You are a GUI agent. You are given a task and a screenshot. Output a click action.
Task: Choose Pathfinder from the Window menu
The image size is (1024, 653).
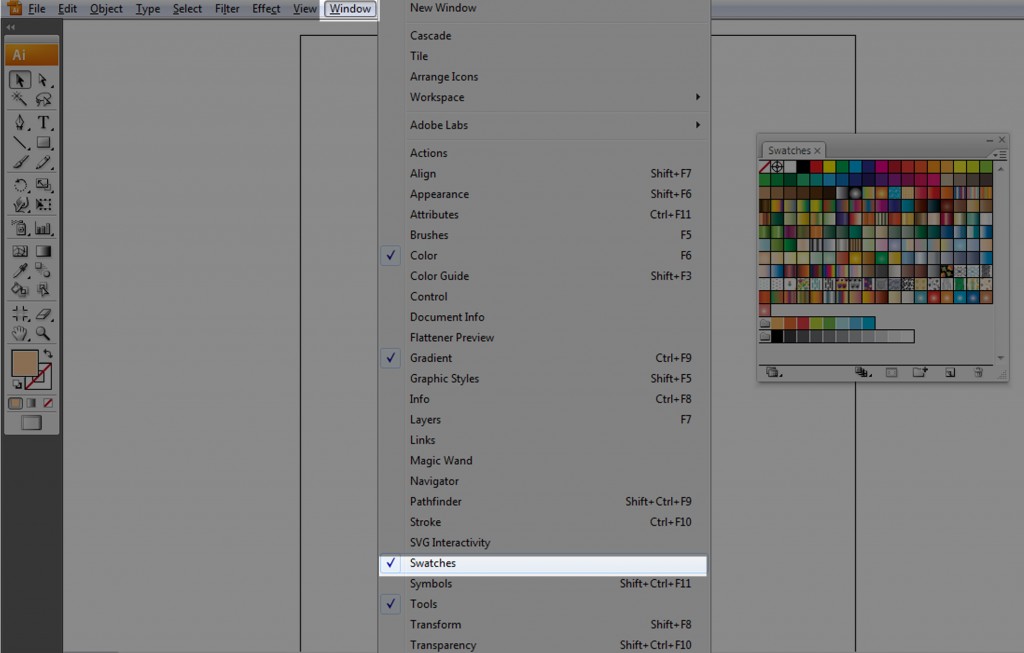point(435,502)
